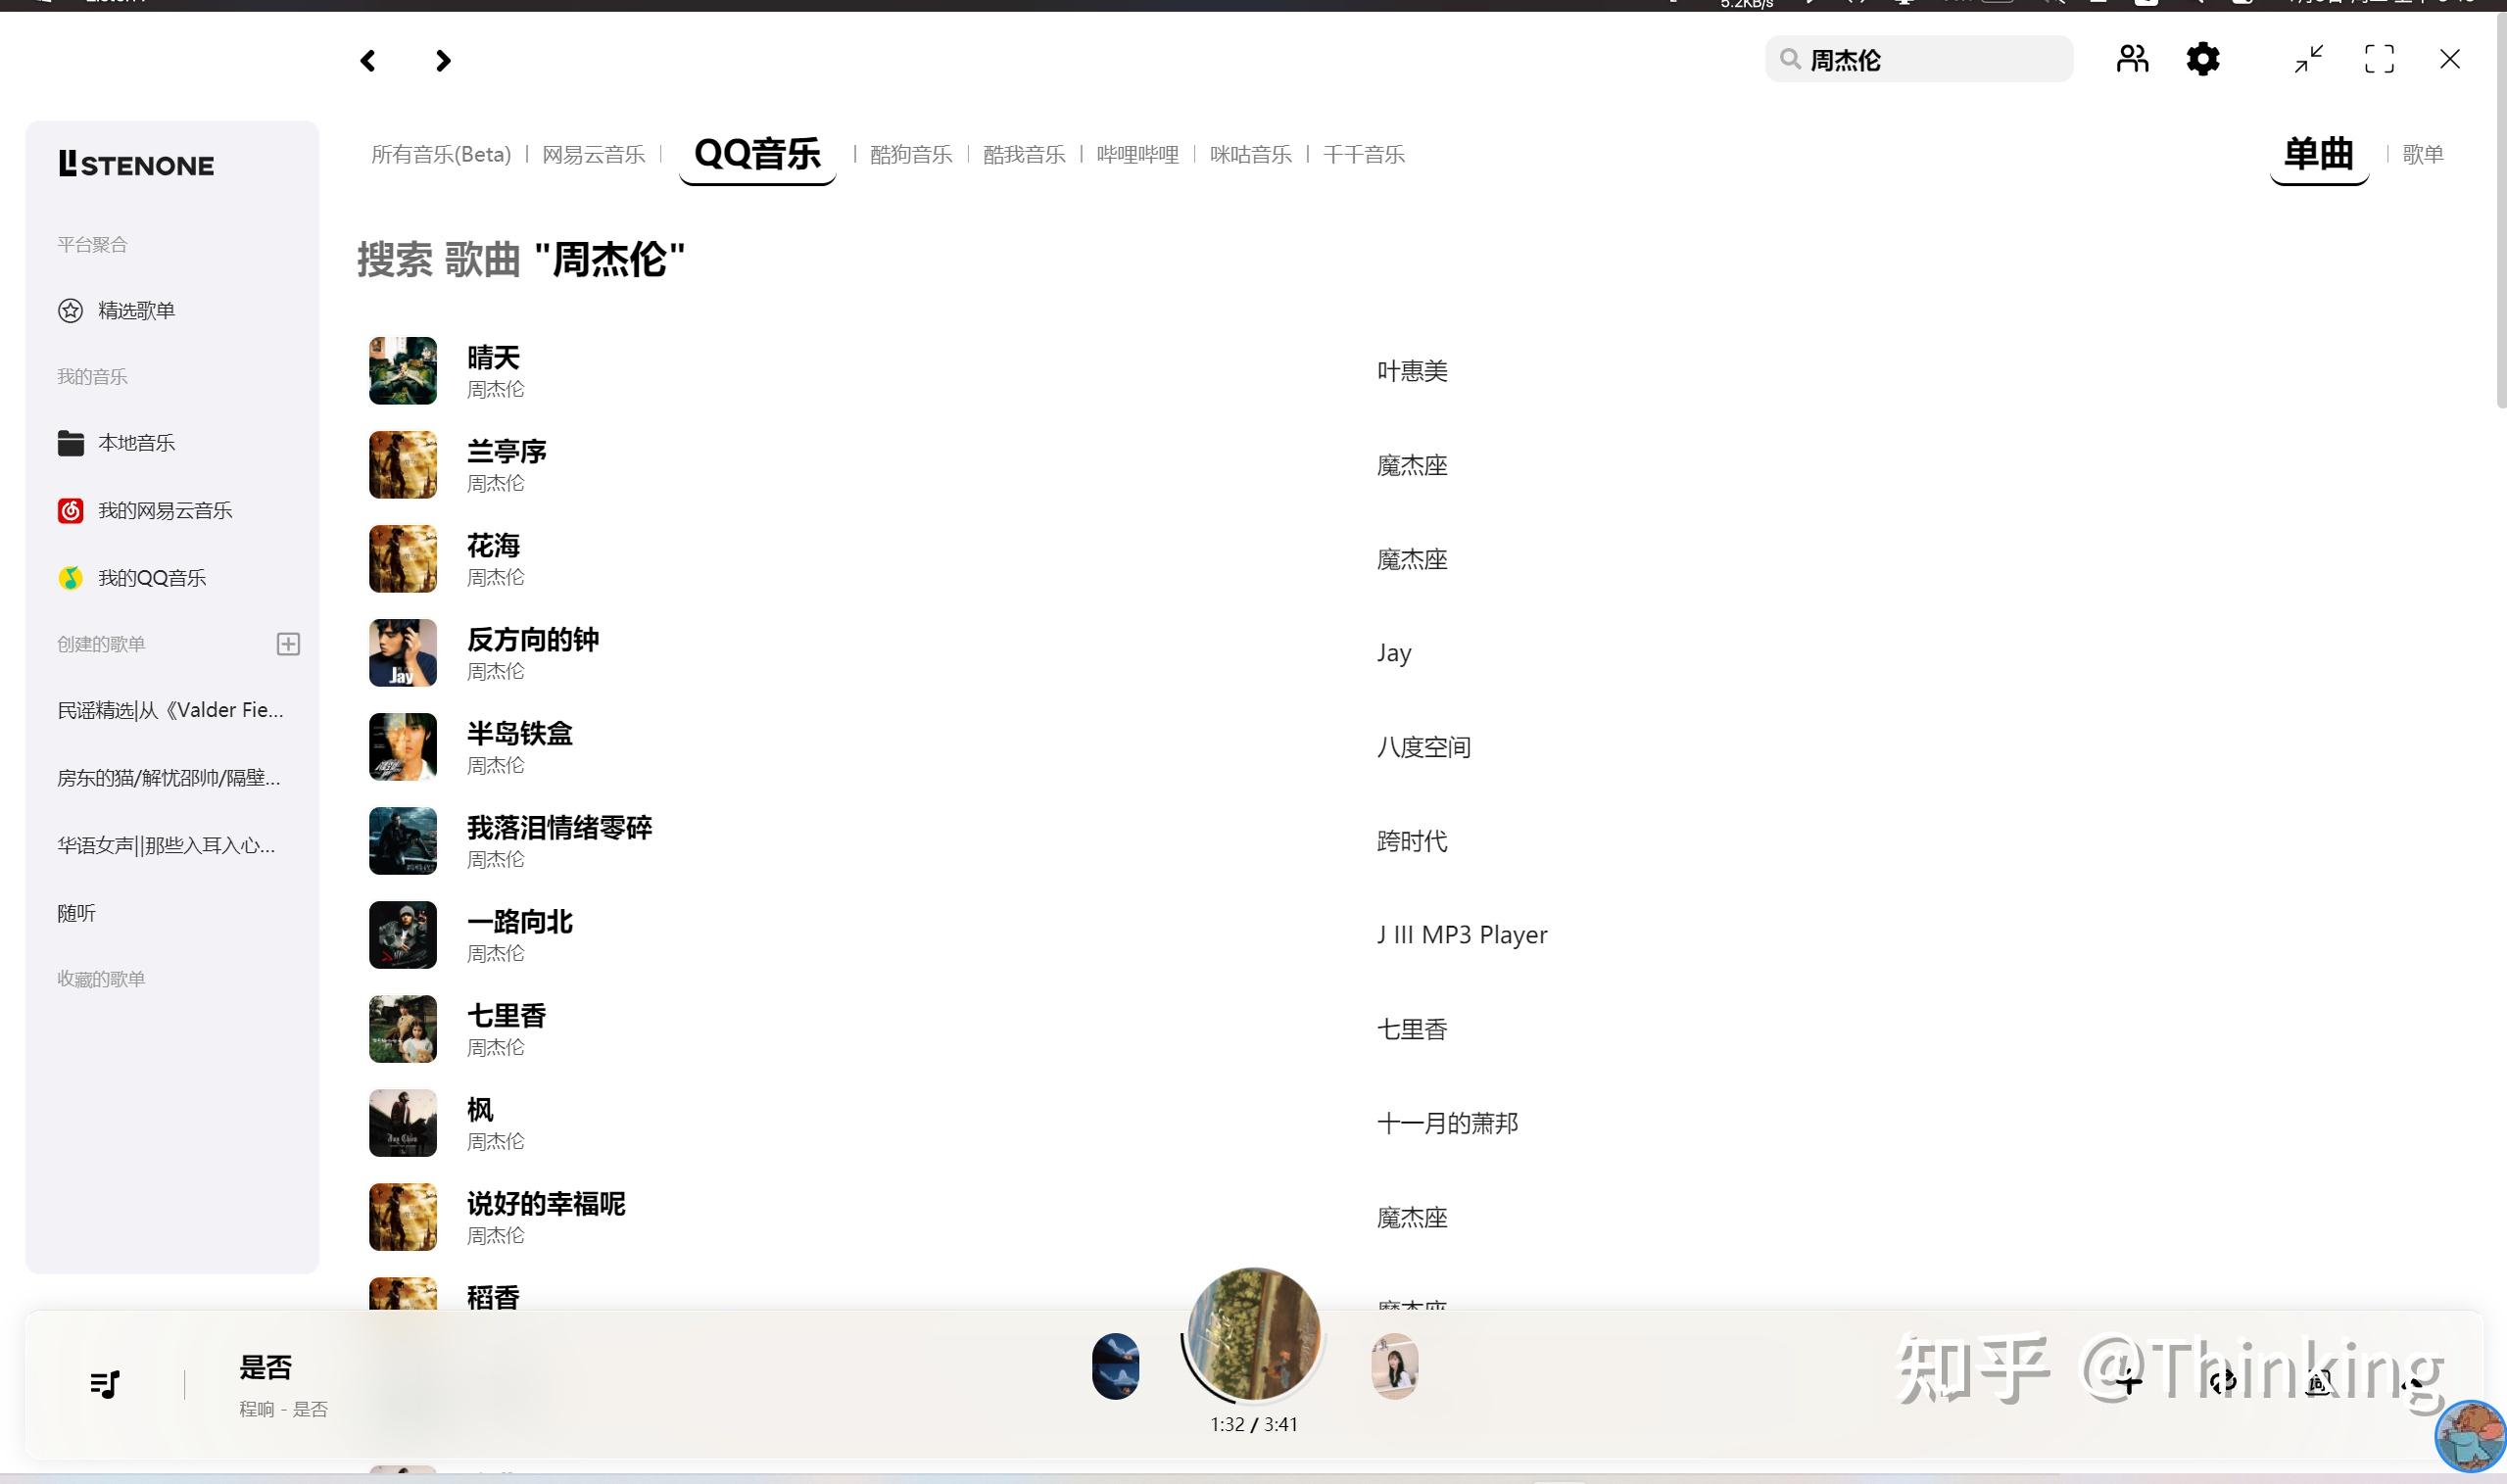Open the settings gear icon
Viewport: 2507px width, 1484px height.
(x=2204, y=59)
